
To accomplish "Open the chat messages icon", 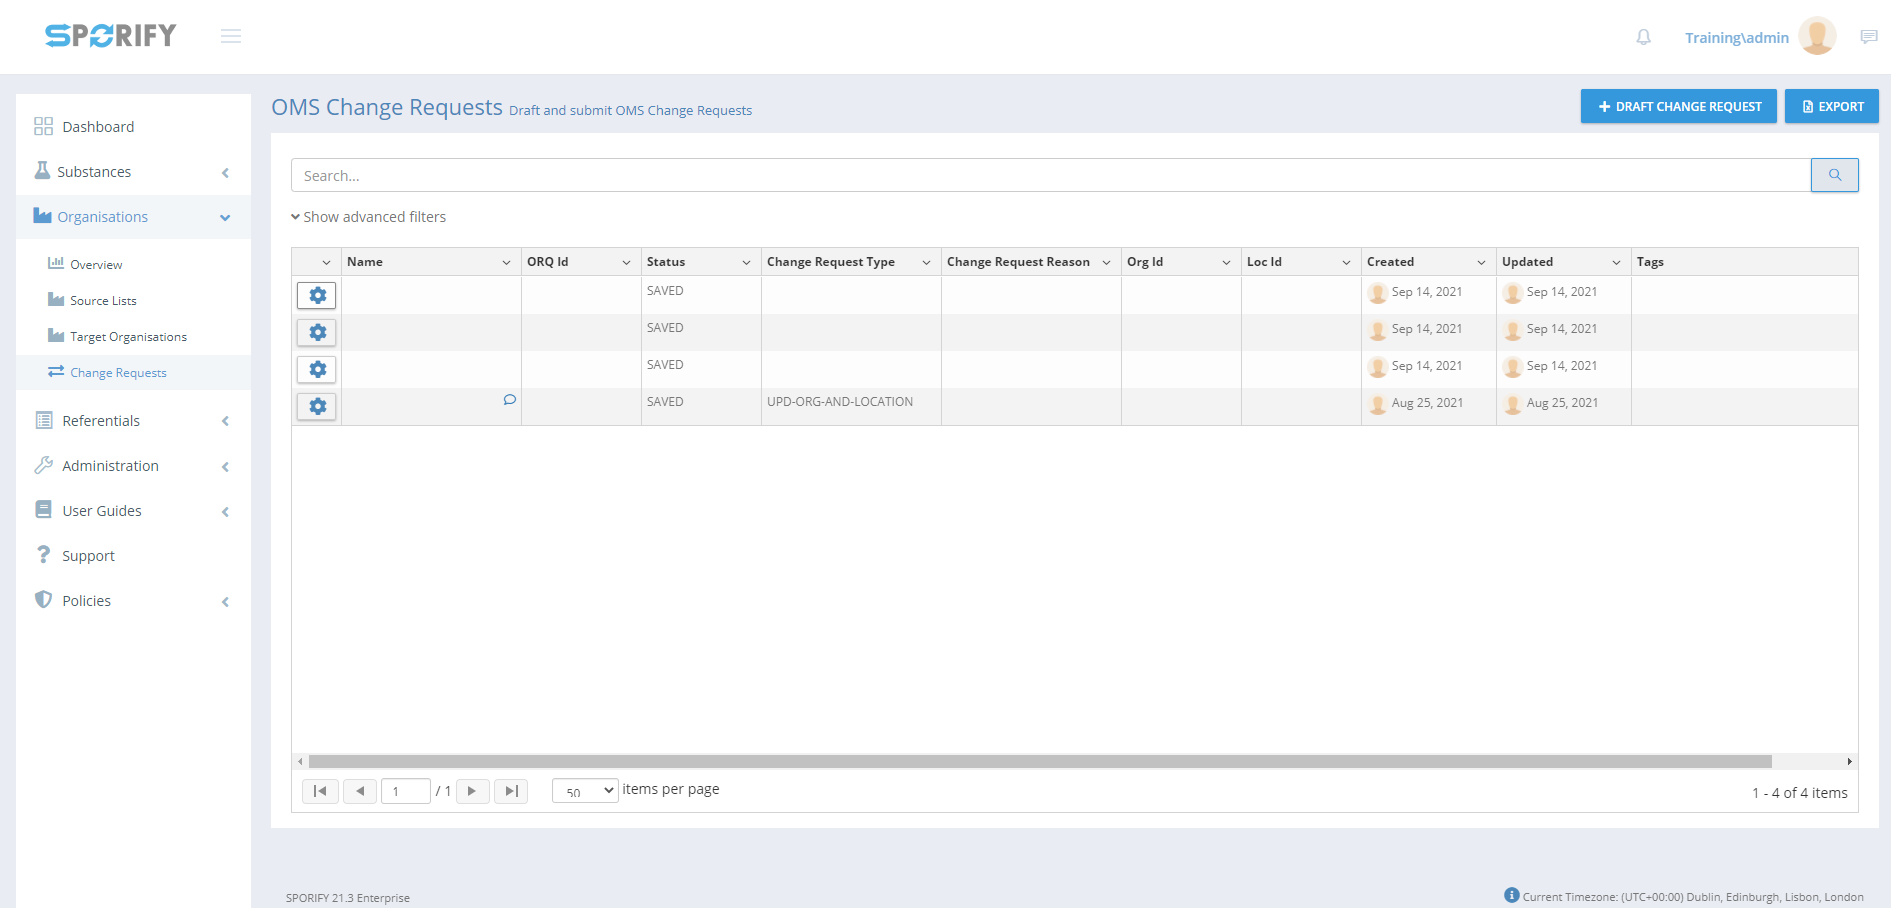I will [x=1868, y=37].
